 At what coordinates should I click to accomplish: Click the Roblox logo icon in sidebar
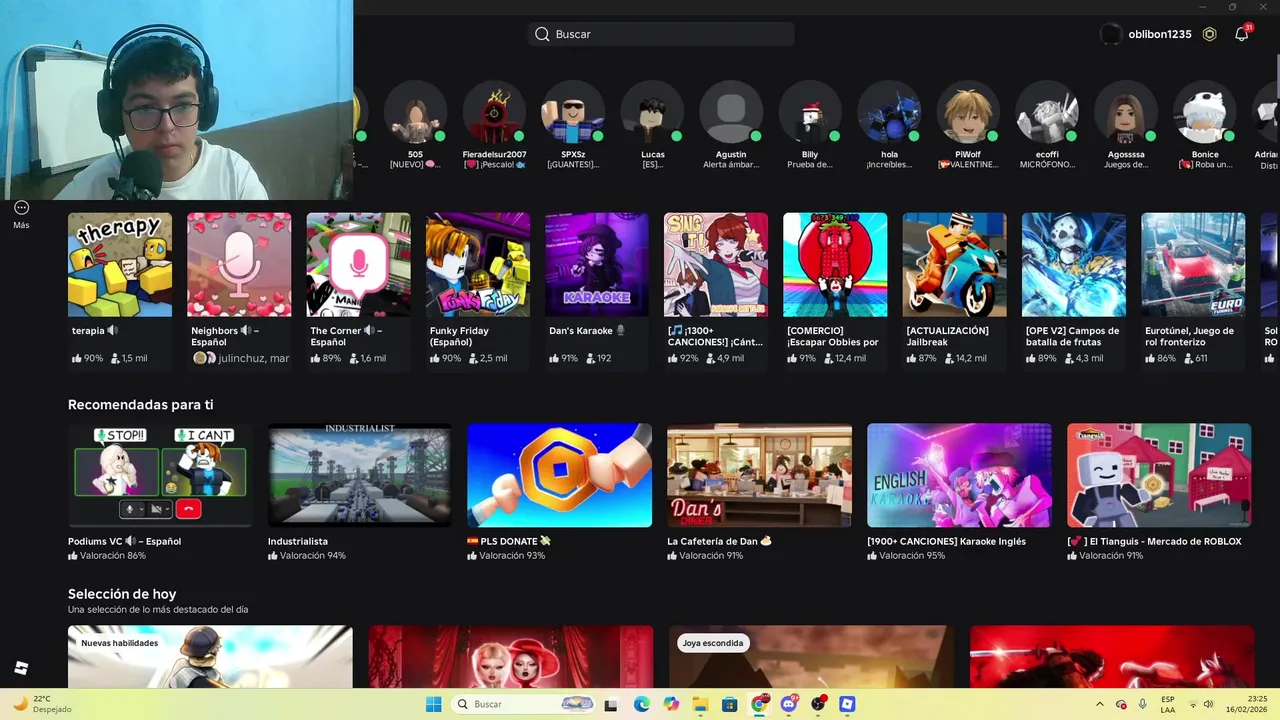point(21,668)
